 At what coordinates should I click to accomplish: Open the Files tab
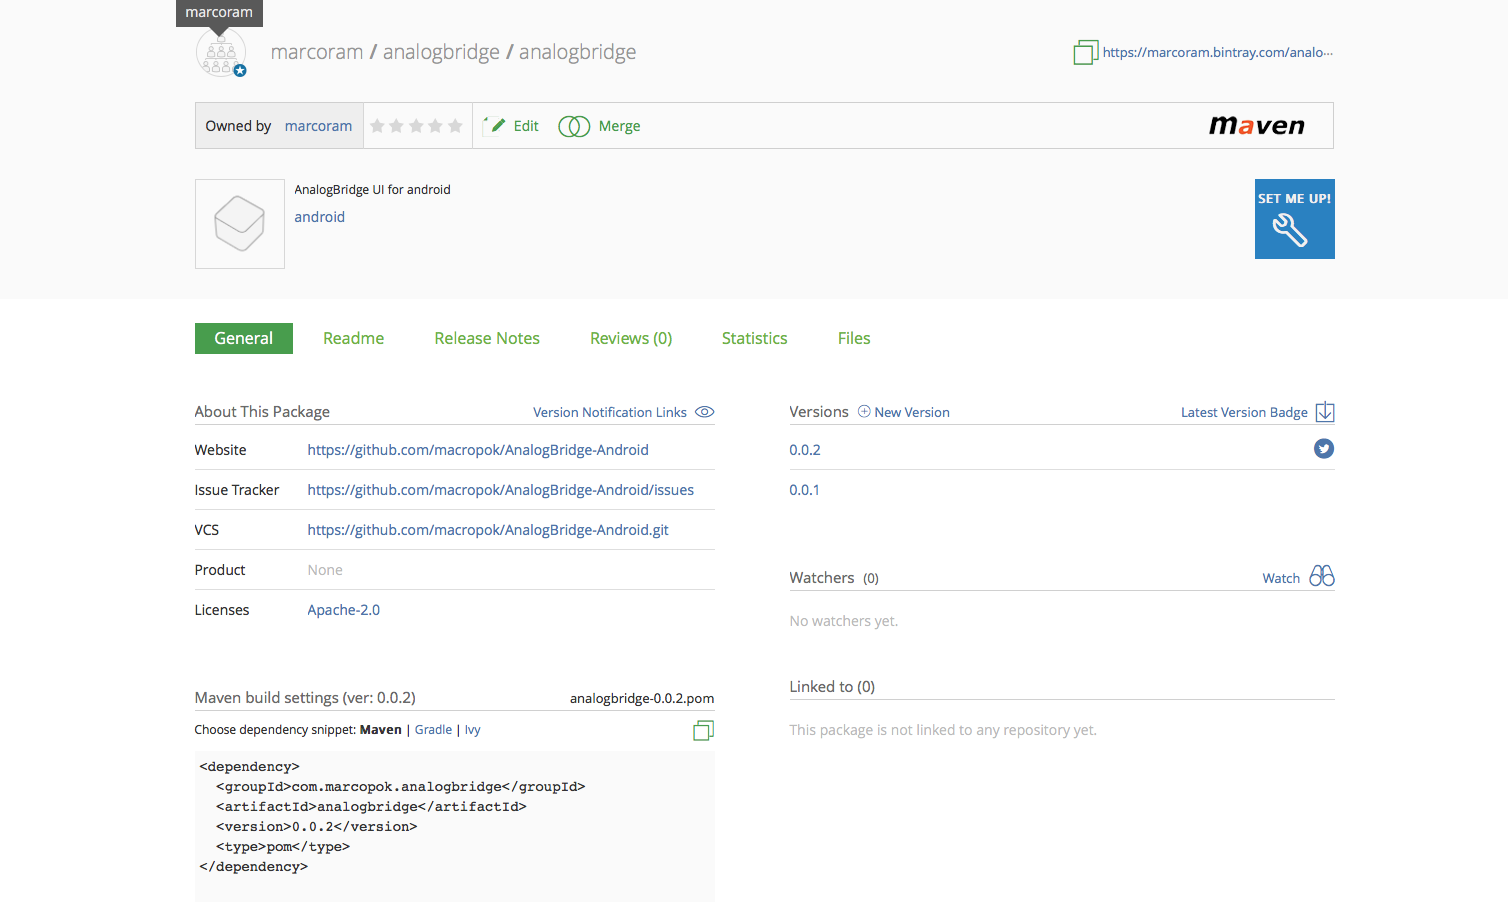point(854,338)
